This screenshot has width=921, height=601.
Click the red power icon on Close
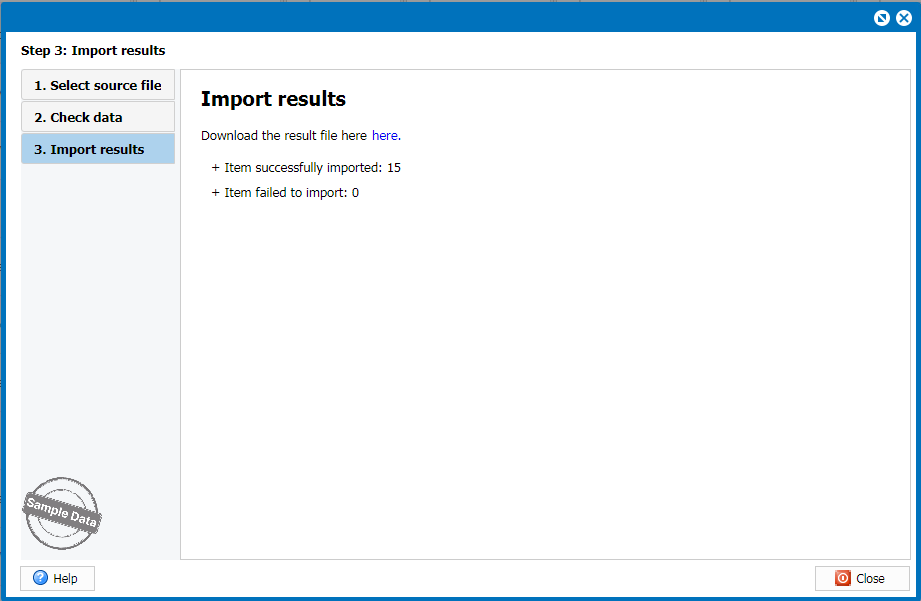843,578
